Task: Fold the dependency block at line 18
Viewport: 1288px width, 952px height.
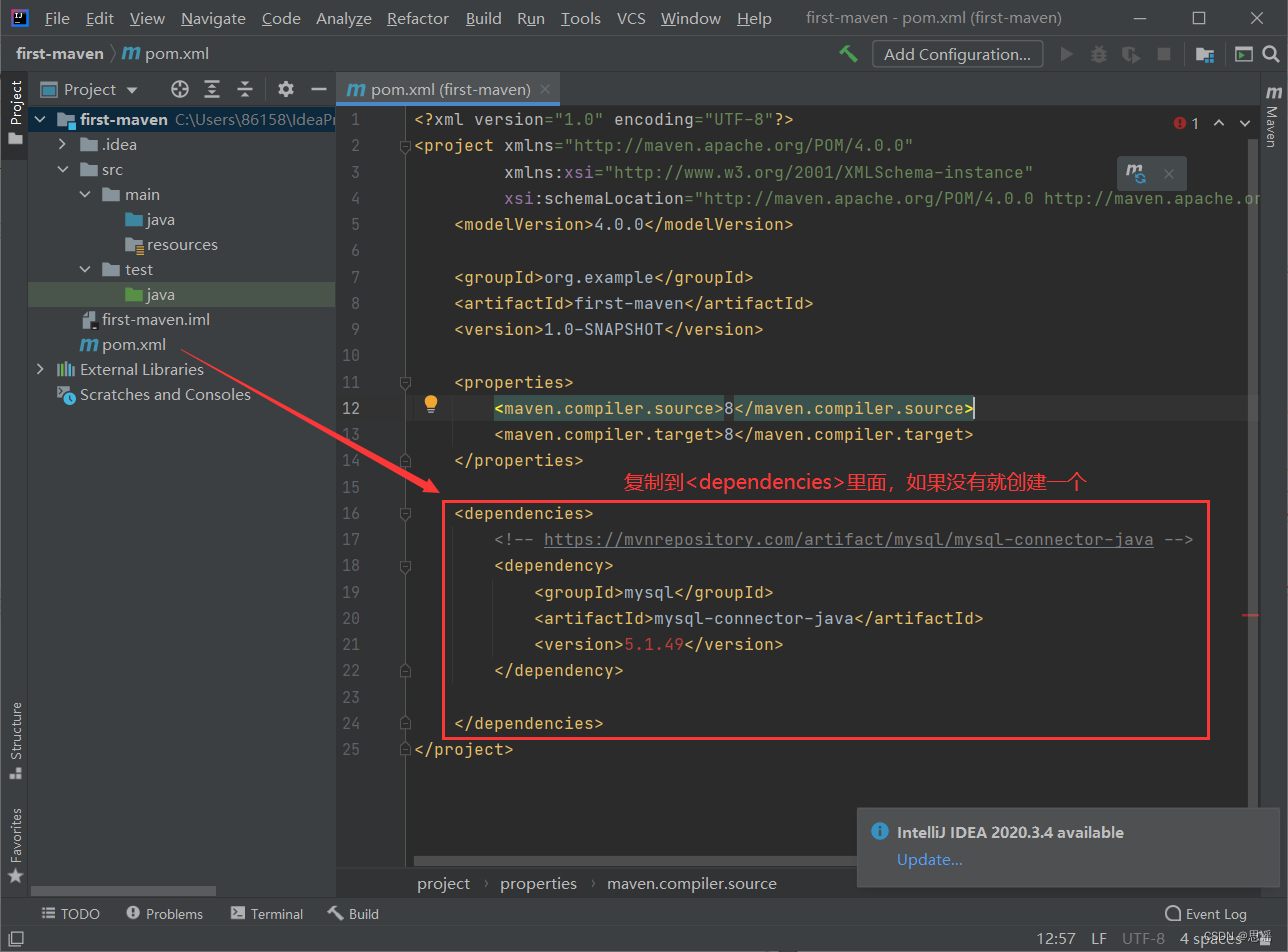Action: click(x=405, y=566)
